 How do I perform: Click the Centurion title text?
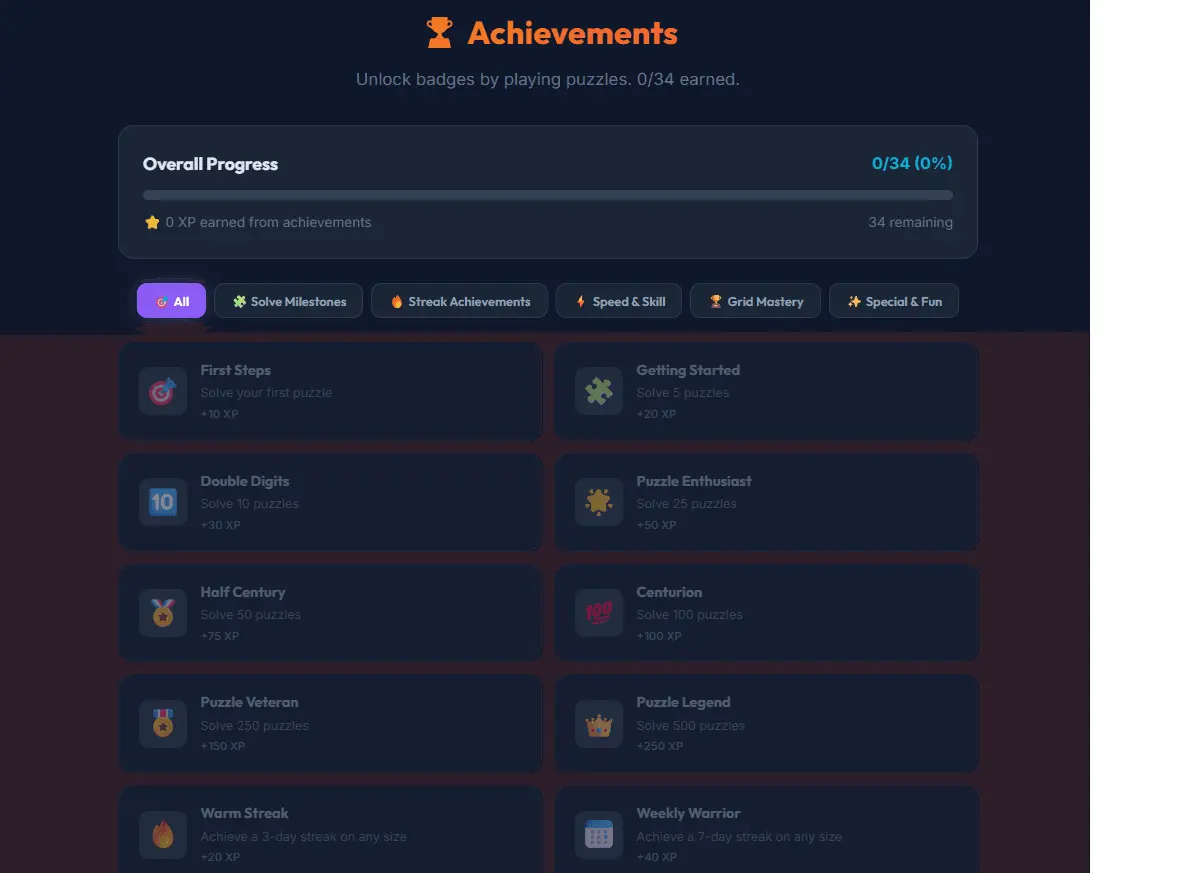pyautogui.click(x=669, y=592)
